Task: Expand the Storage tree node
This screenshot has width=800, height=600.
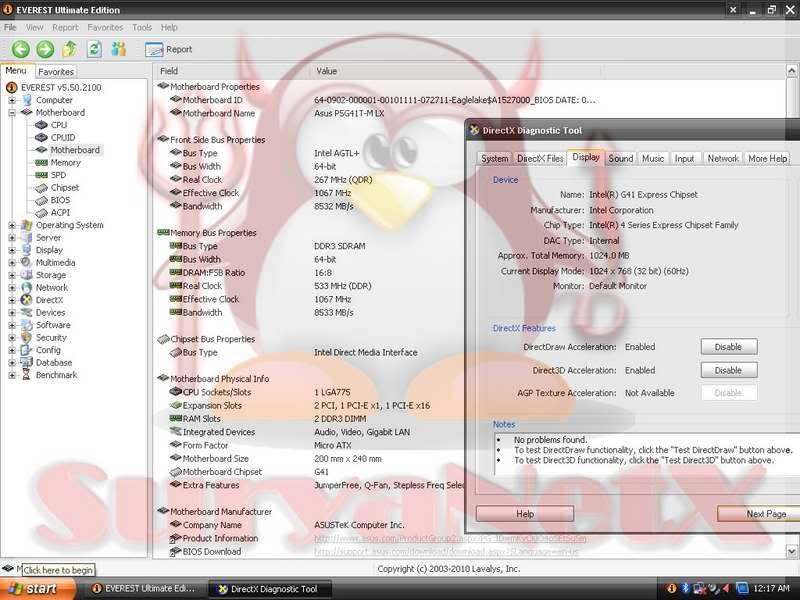Action: 12,275
